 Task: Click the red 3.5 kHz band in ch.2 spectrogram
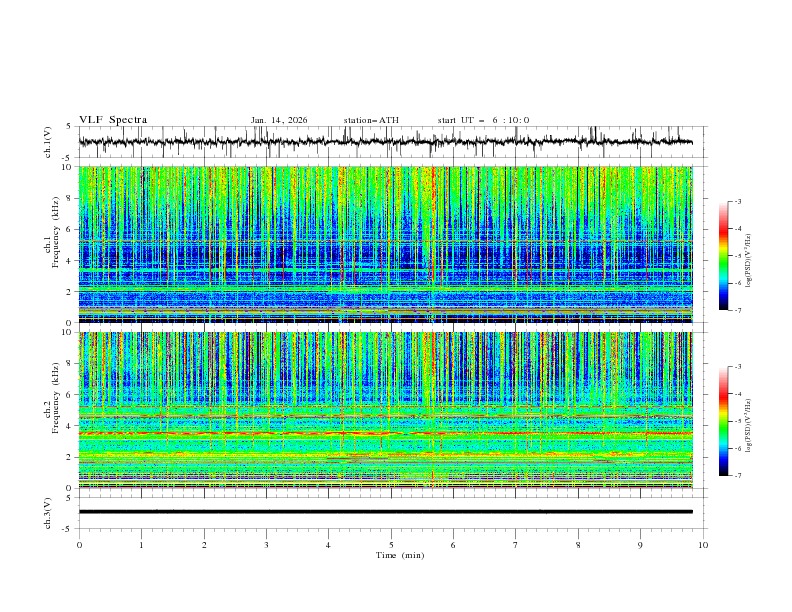click(x=385, y=433)
